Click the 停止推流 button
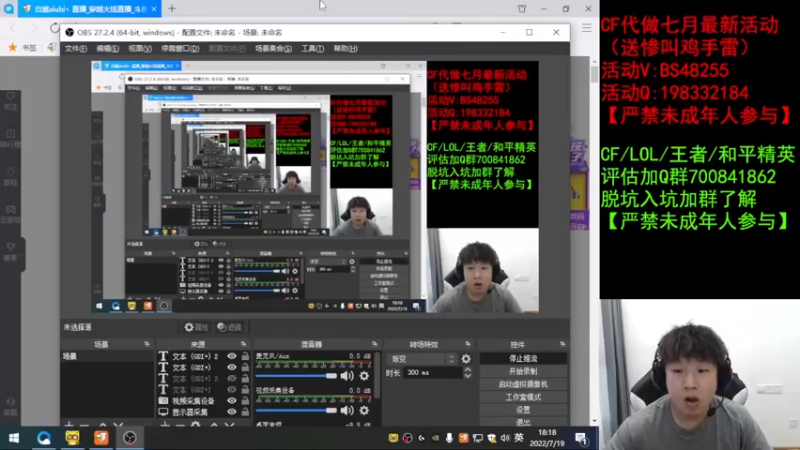Viewport: 800px width, 450px height. click(x=523, y=359)
